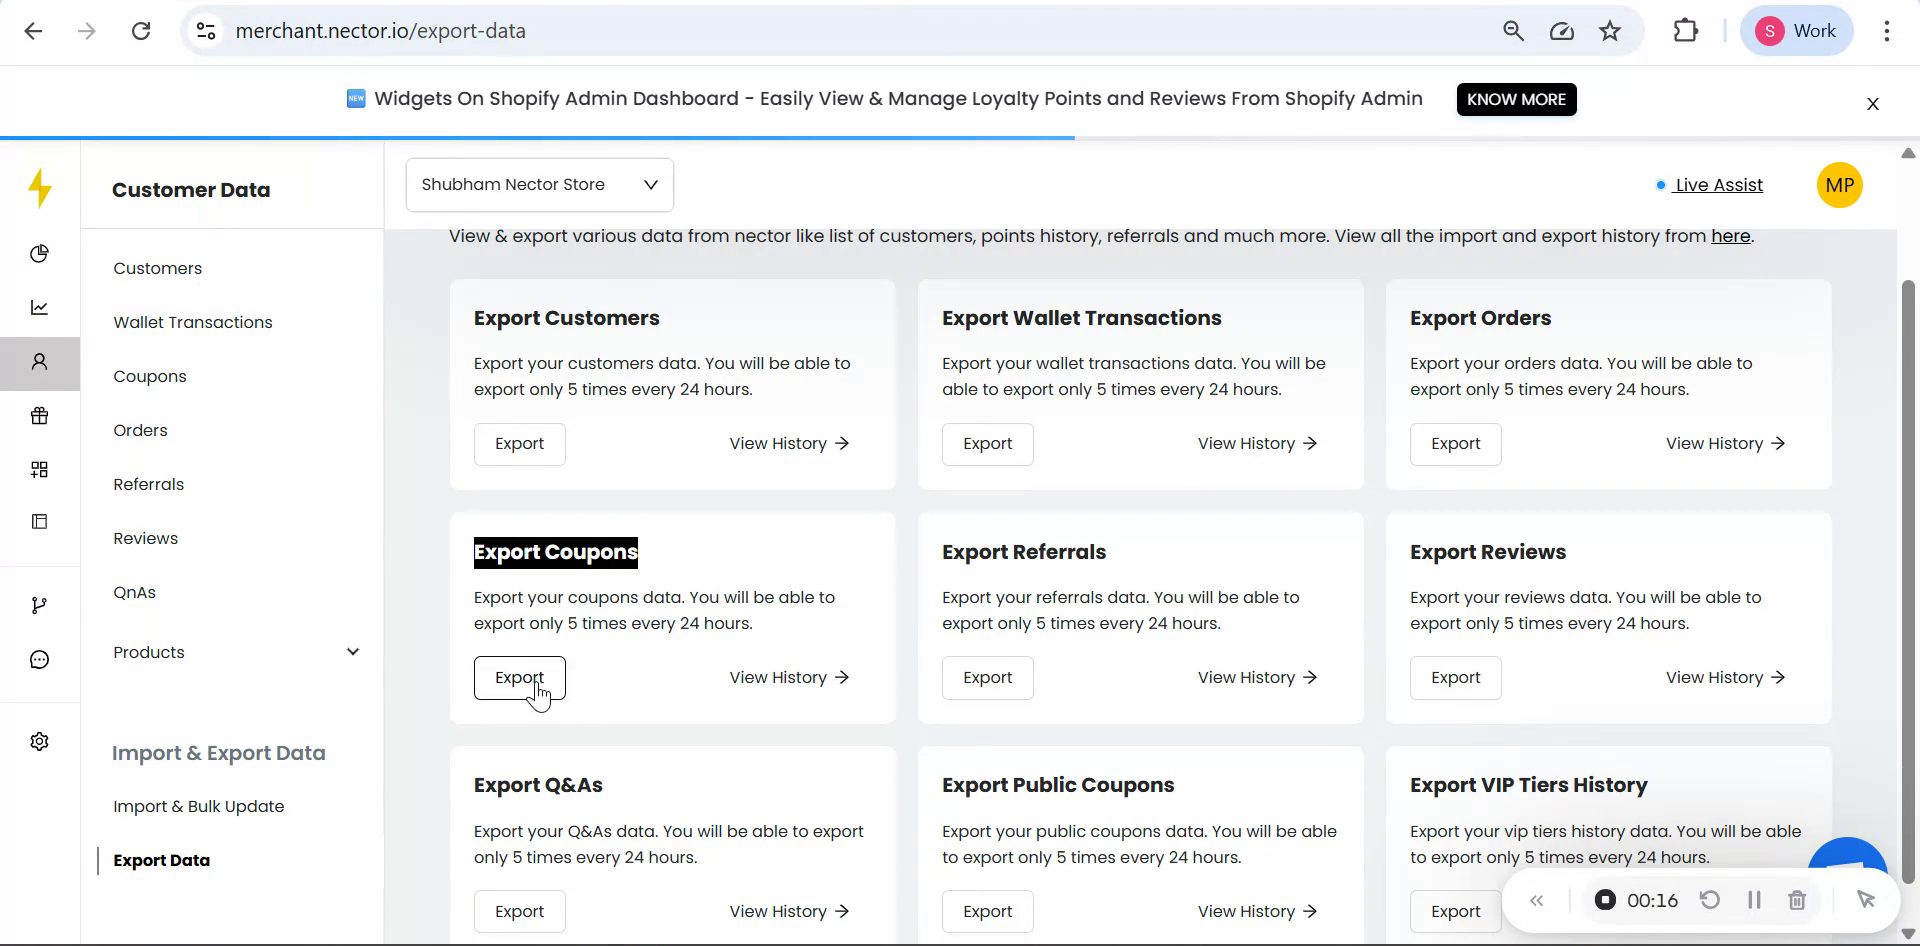Open the widgets grid sidebar icon
This screenshot has width=1920, height=946.
pos(40,470)
